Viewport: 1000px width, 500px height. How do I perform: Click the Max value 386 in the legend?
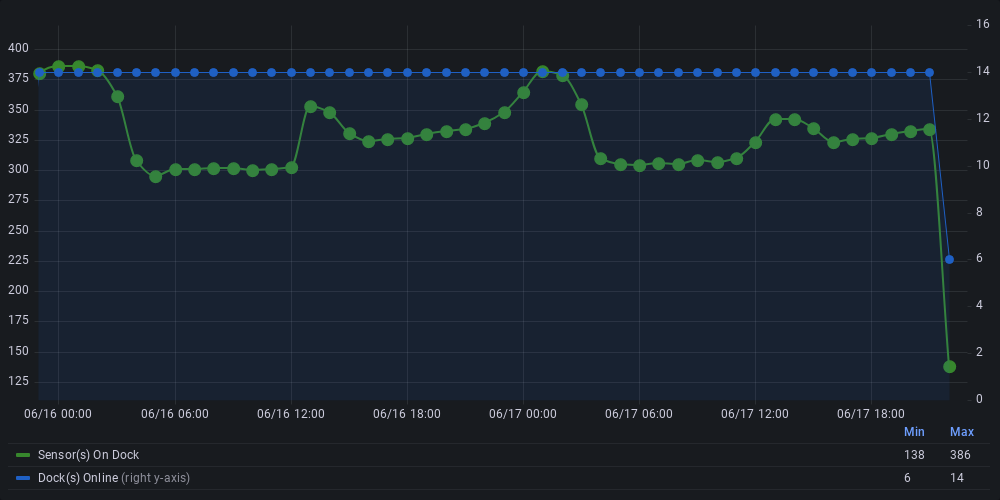tap(961, 455)
